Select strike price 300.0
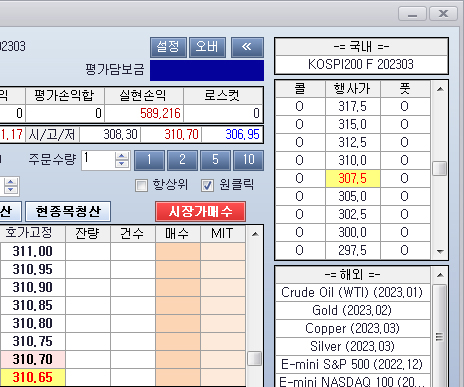The image size is (464, 387). pos(353,233)
